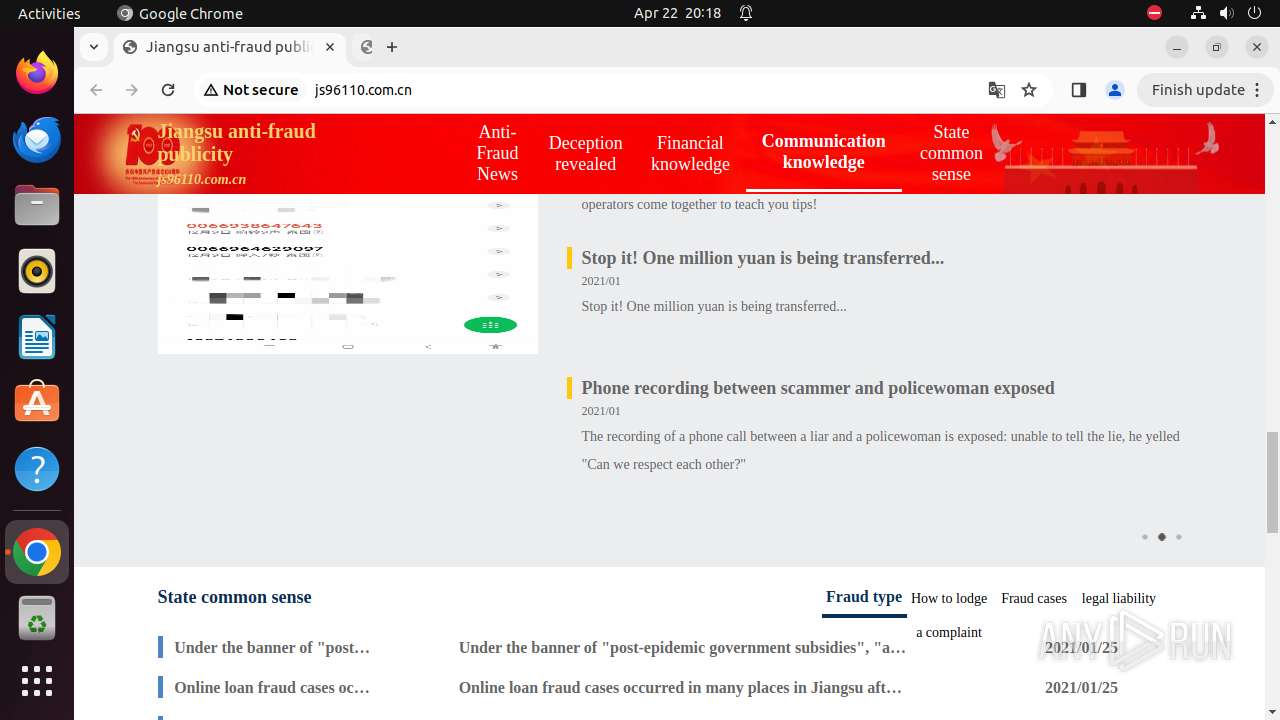Select the Google Chrome dock icon
1280x720 pixels.
[37, 552]
